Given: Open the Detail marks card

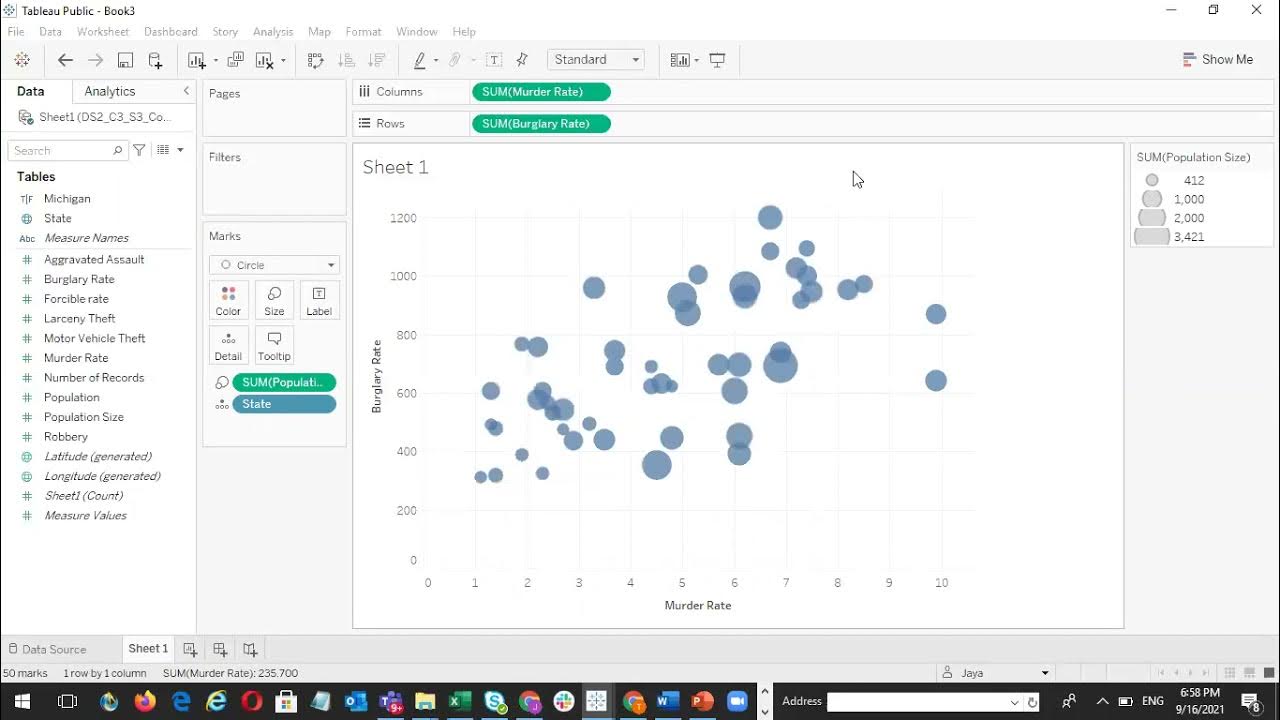Looking at the screenshot, I should tap(228, 345).
